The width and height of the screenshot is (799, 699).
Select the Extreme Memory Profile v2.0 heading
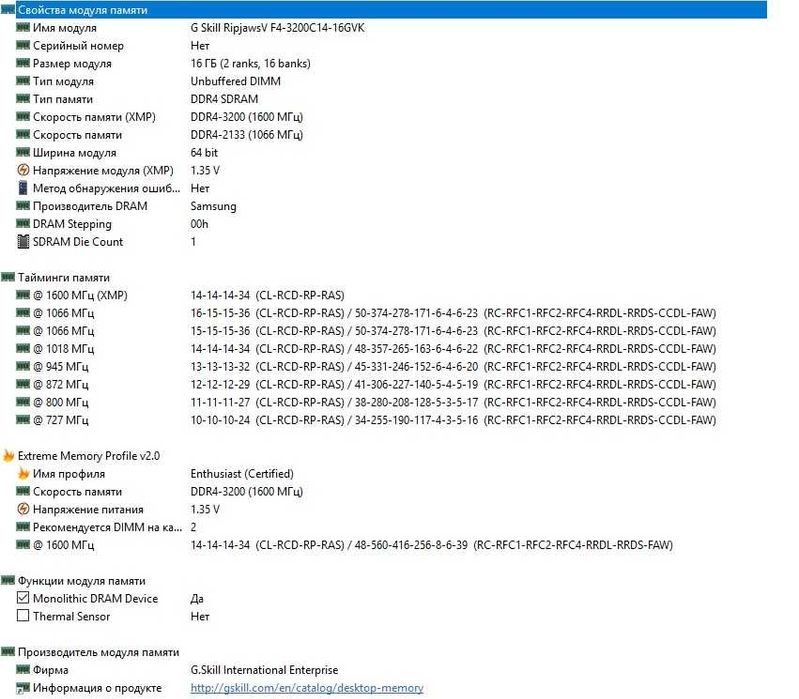click(x=89, y=455)
